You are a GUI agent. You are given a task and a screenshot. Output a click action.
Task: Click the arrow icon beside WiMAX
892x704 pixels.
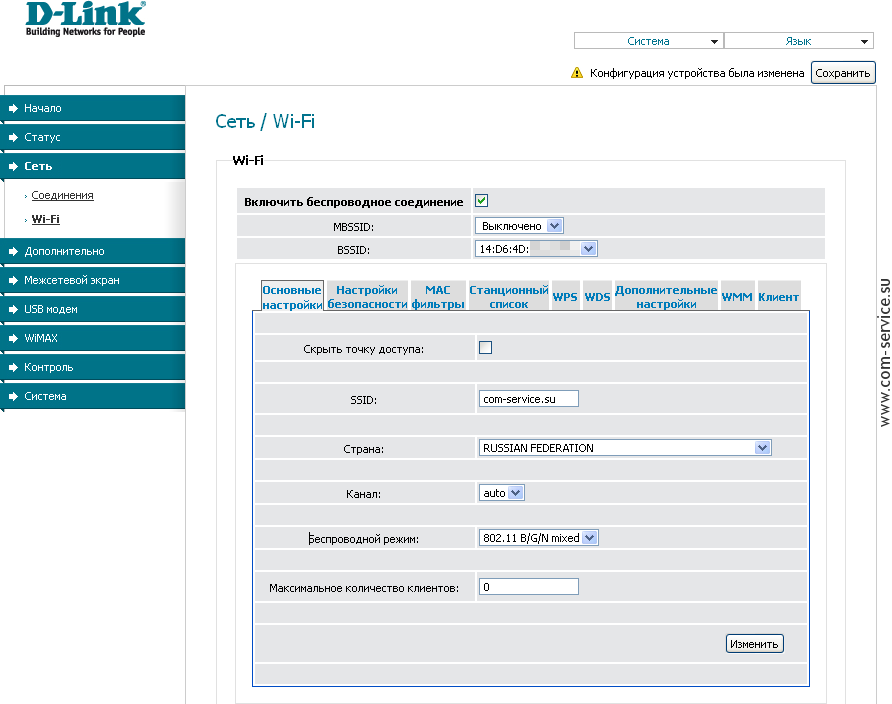[14, 338]
